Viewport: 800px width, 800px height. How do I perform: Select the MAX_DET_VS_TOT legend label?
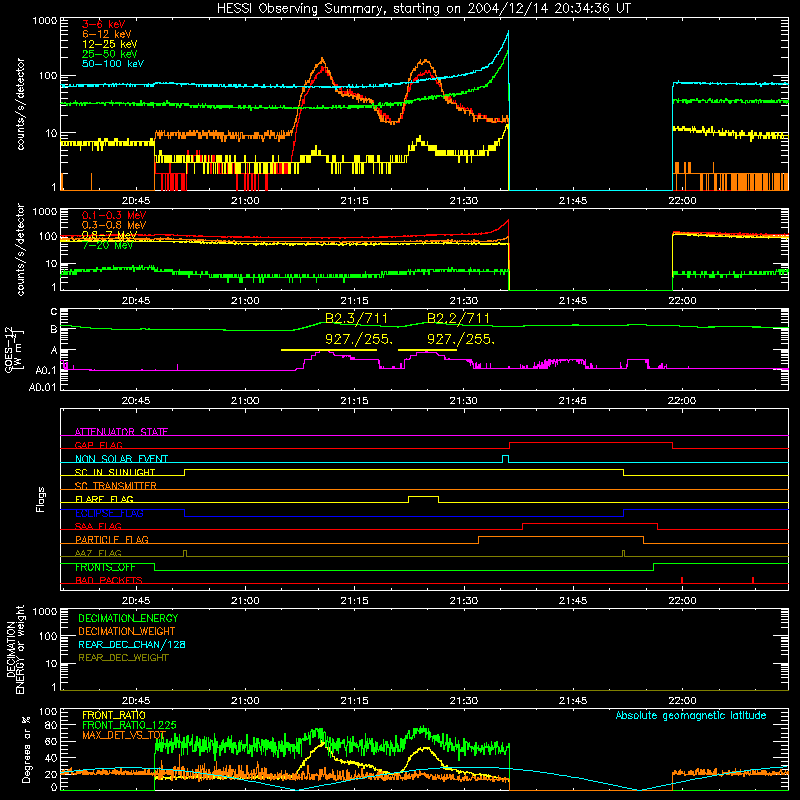[x=123, y=735]
